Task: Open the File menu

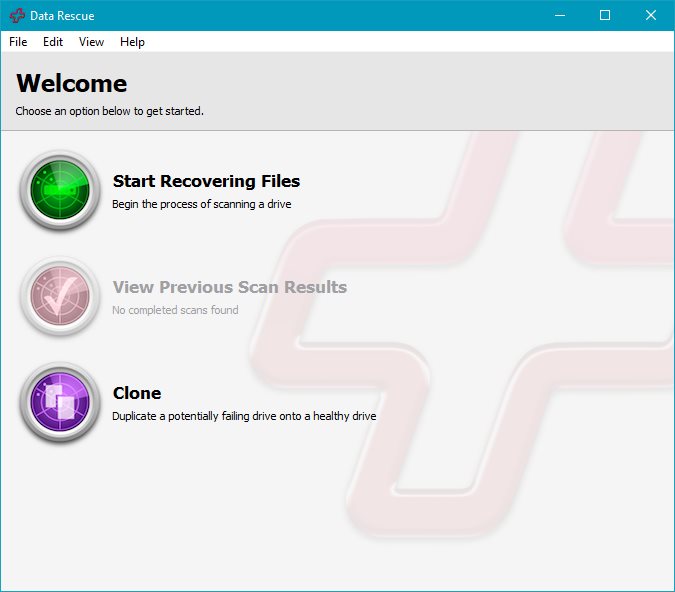Action: coord(18,42)
